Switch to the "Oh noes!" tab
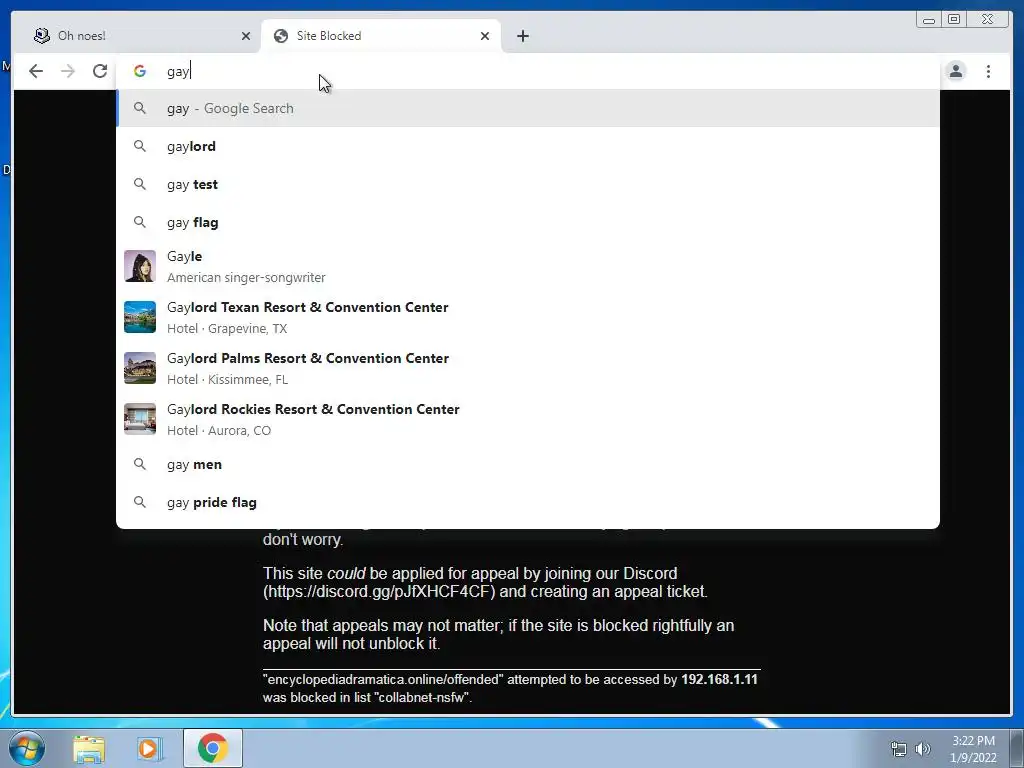This screenshot has width=1024, height=768. click(142, 36)
